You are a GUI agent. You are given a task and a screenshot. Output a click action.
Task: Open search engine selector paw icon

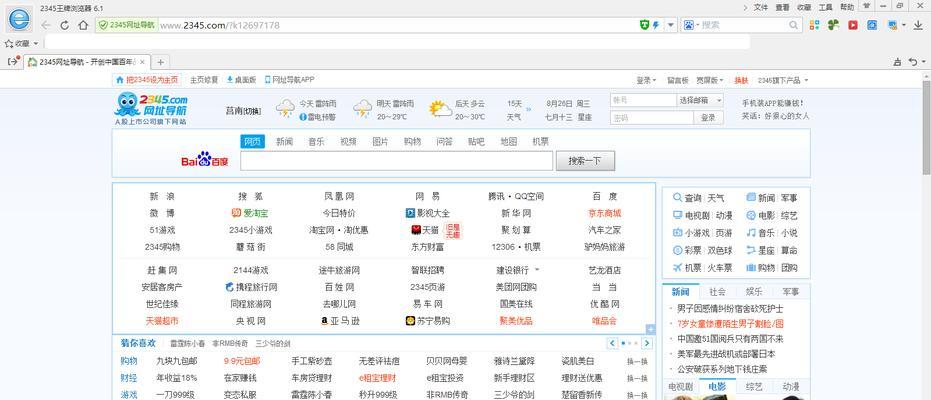coord(689,25)
